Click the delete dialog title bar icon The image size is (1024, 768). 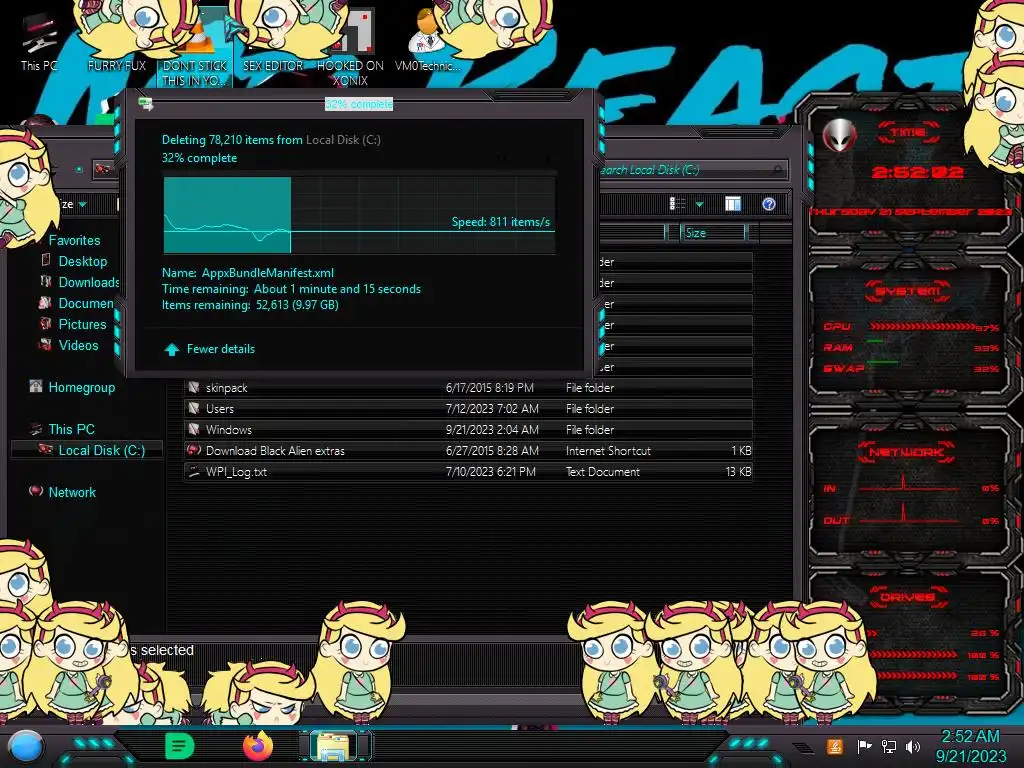146,104
